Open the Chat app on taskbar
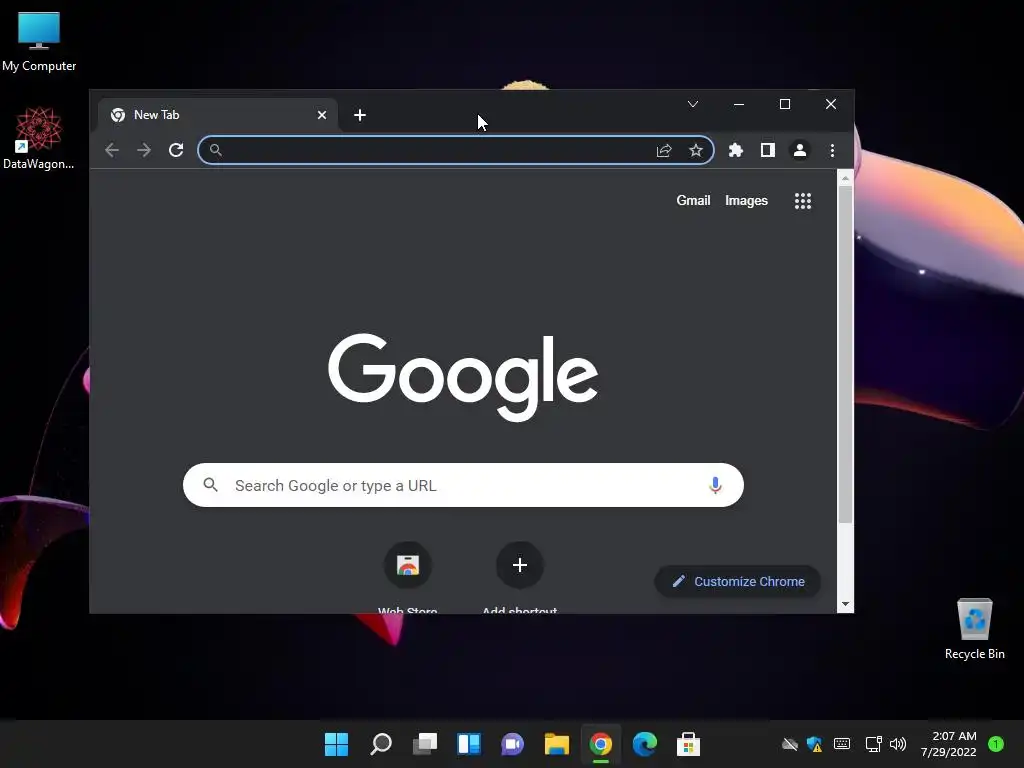The height and width of the screenshot is (768, 1024). tap(513, 744)
